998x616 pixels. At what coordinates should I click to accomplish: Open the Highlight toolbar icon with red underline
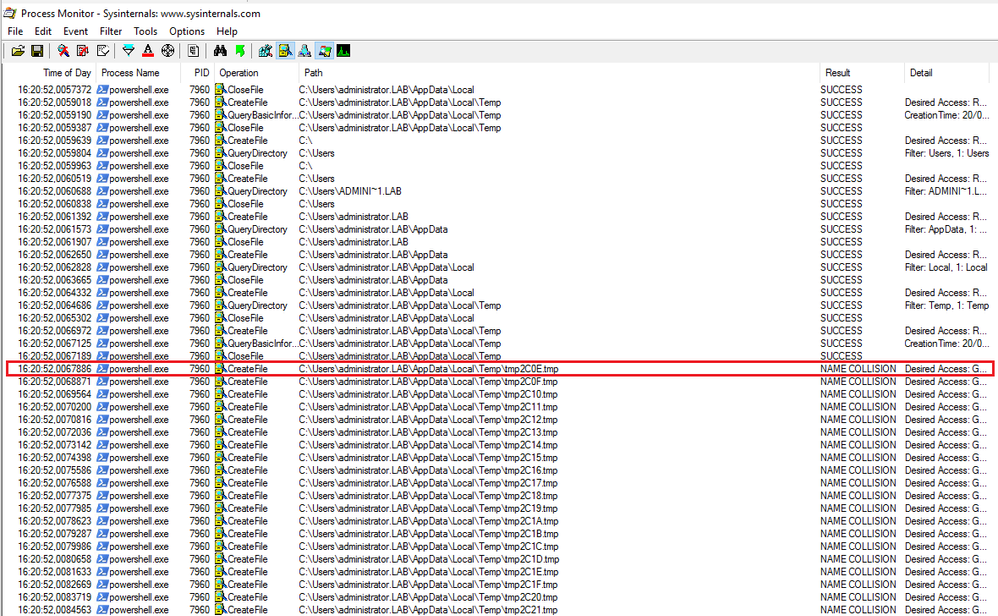pyautogui.click(x=148, y=51)
